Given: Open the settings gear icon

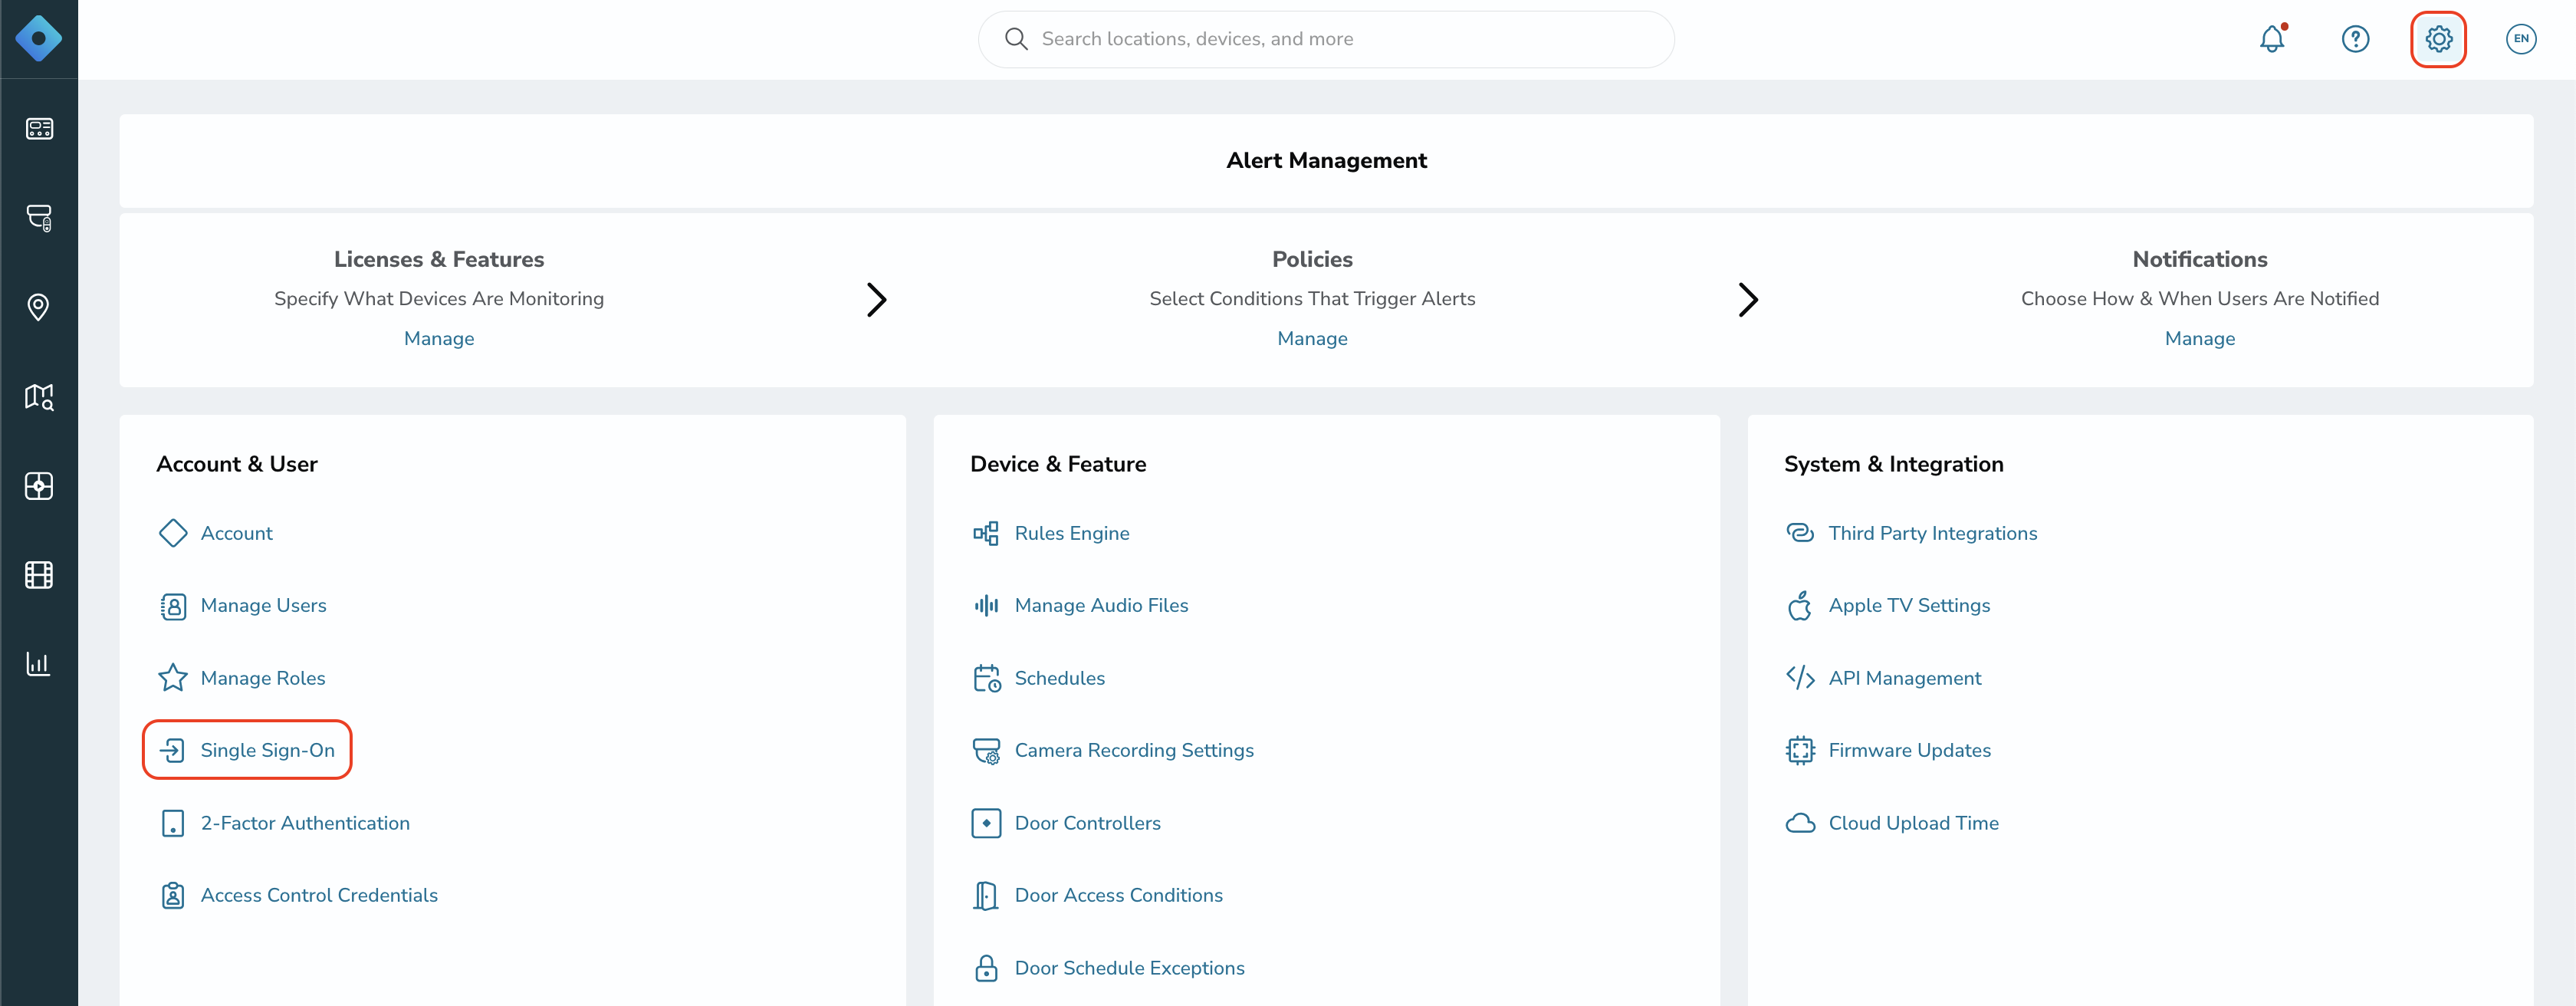Looking at the screenshot, I should pos(2438,39).
